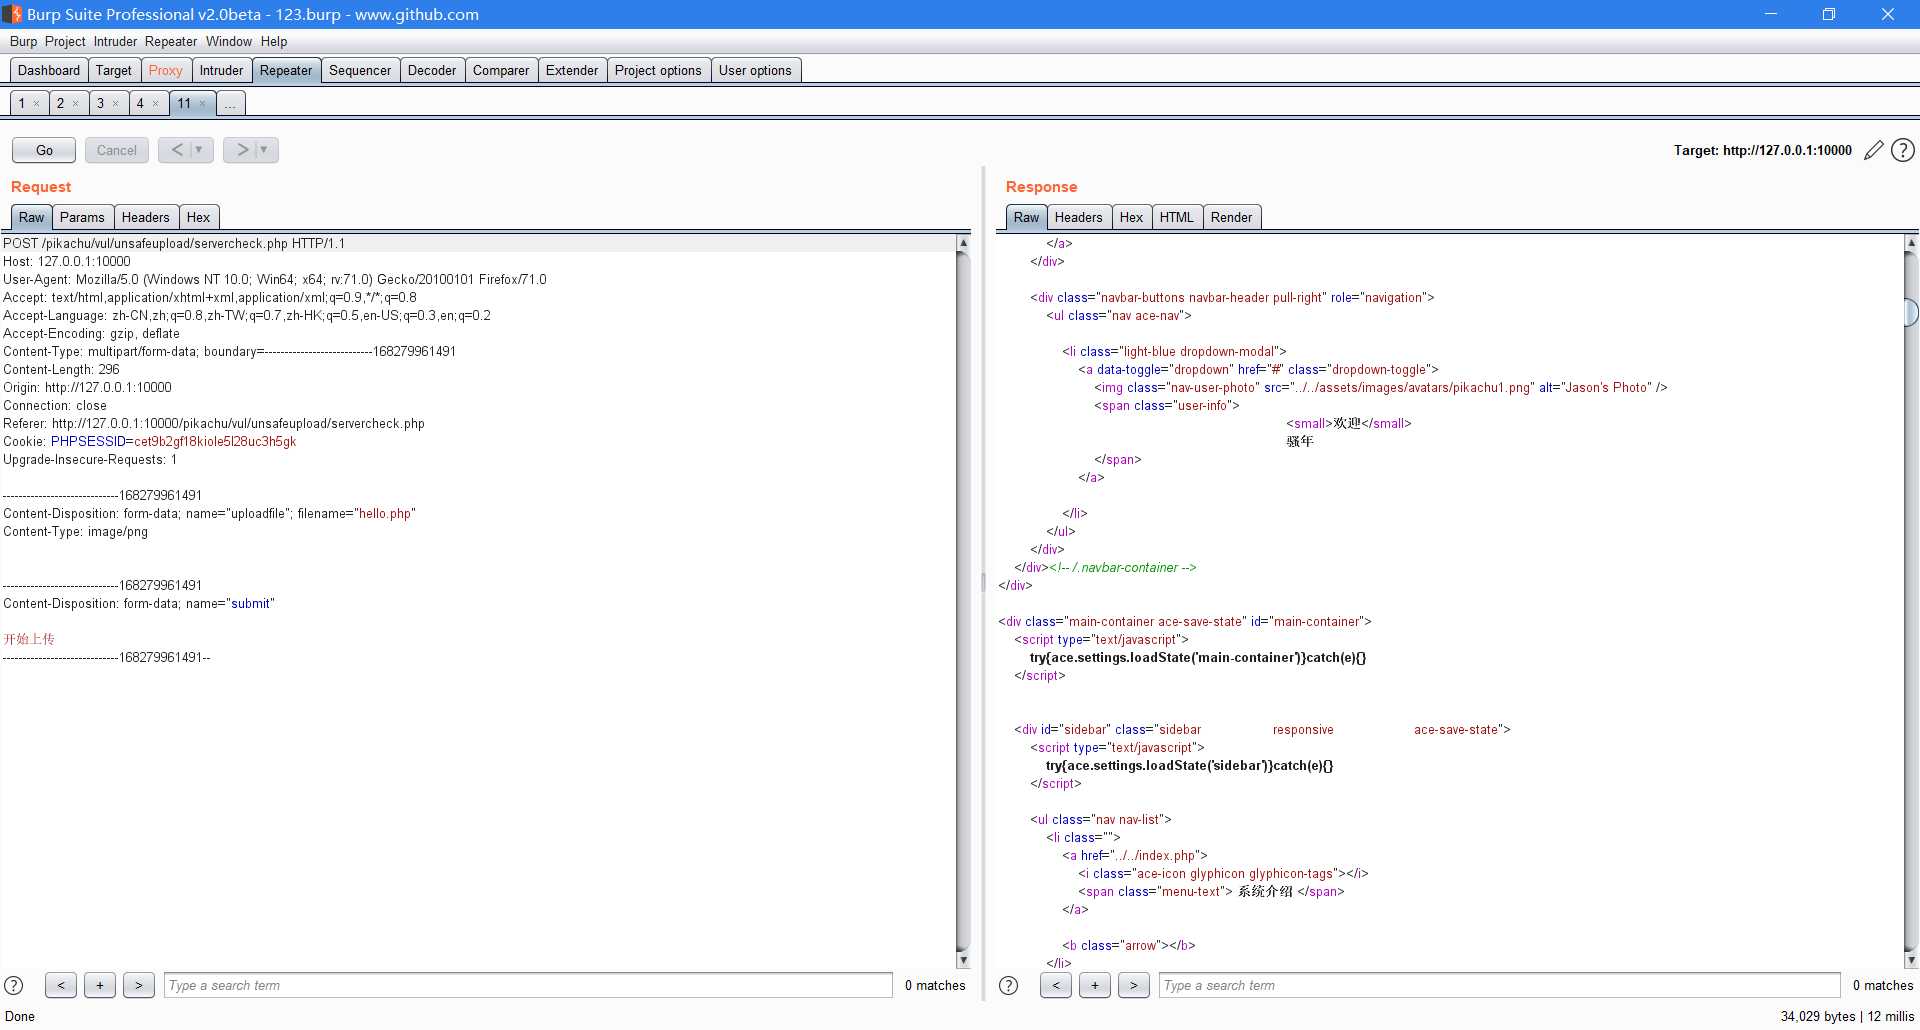Click the response search term field
Screen dimensions: 1920x1030
pyautogui.click(x=1499, y=985)
